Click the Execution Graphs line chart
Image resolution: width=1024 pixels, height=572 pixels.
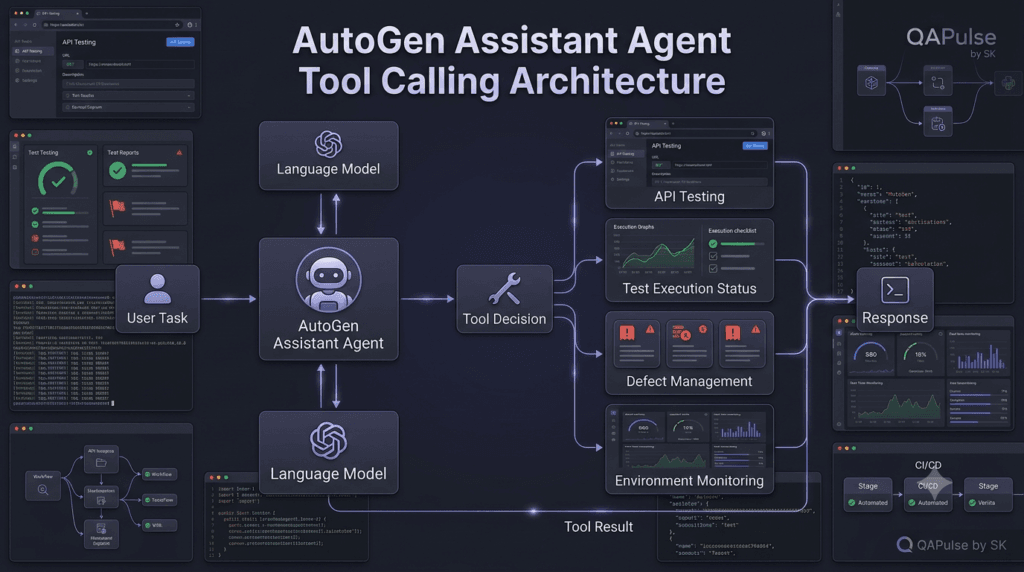pyautogui.click(x=654, y=252)
